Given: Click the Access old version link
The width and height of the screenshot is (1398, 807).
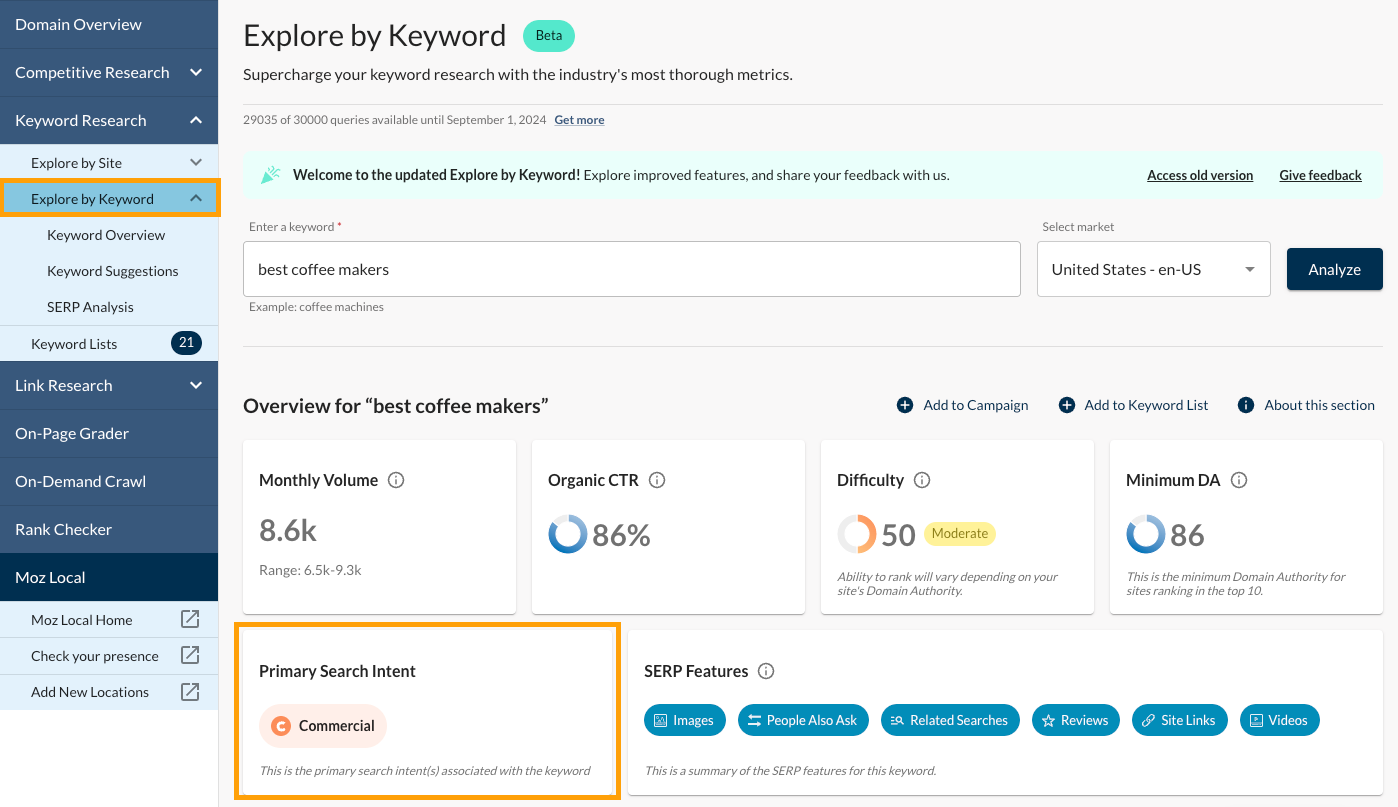Looking at the screenshot, I should pyautogui.click(x=1199, y=175).
